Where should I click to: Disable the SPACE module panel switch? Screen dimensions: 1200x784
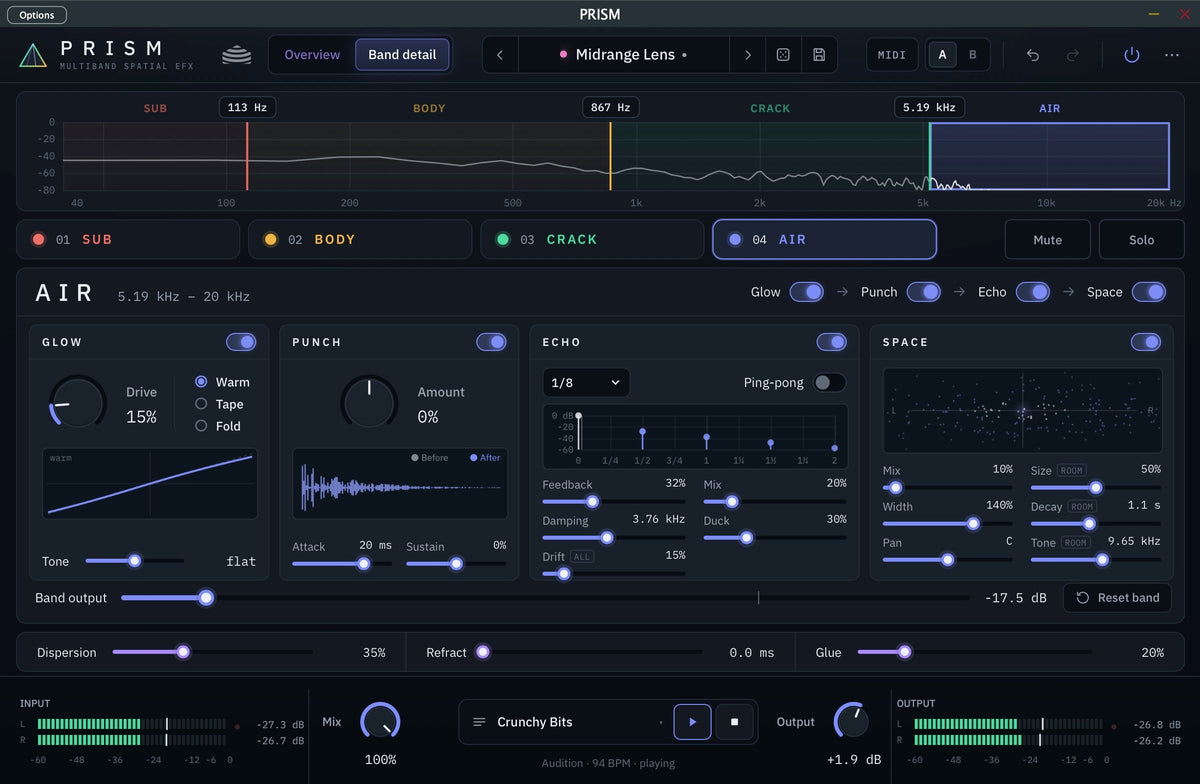coord(1146,342)
